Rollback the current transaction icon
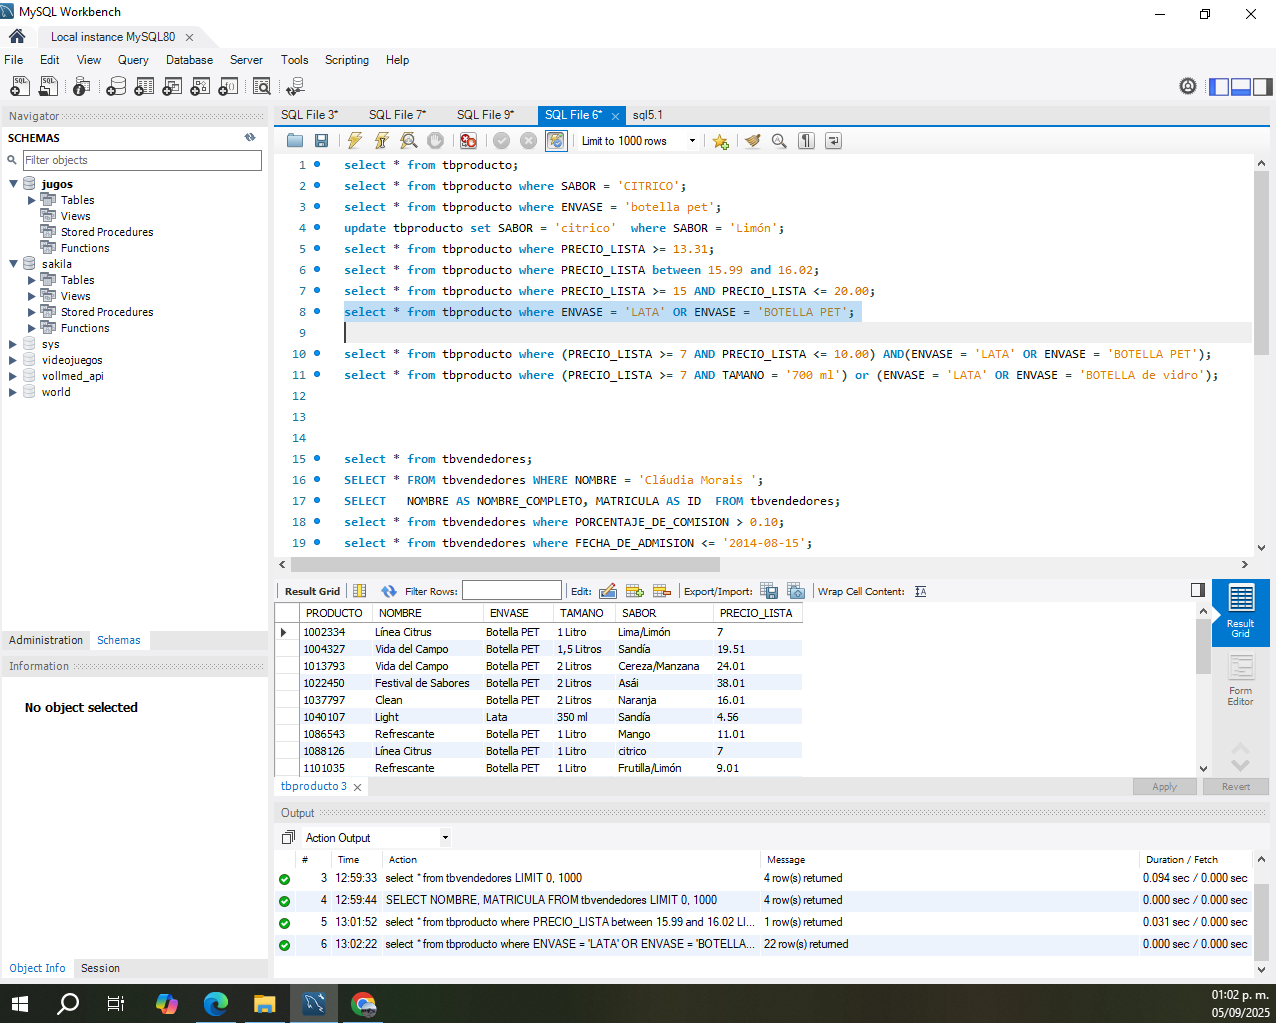This screenshot has width=1276, height=1023. tap(528, 141)
